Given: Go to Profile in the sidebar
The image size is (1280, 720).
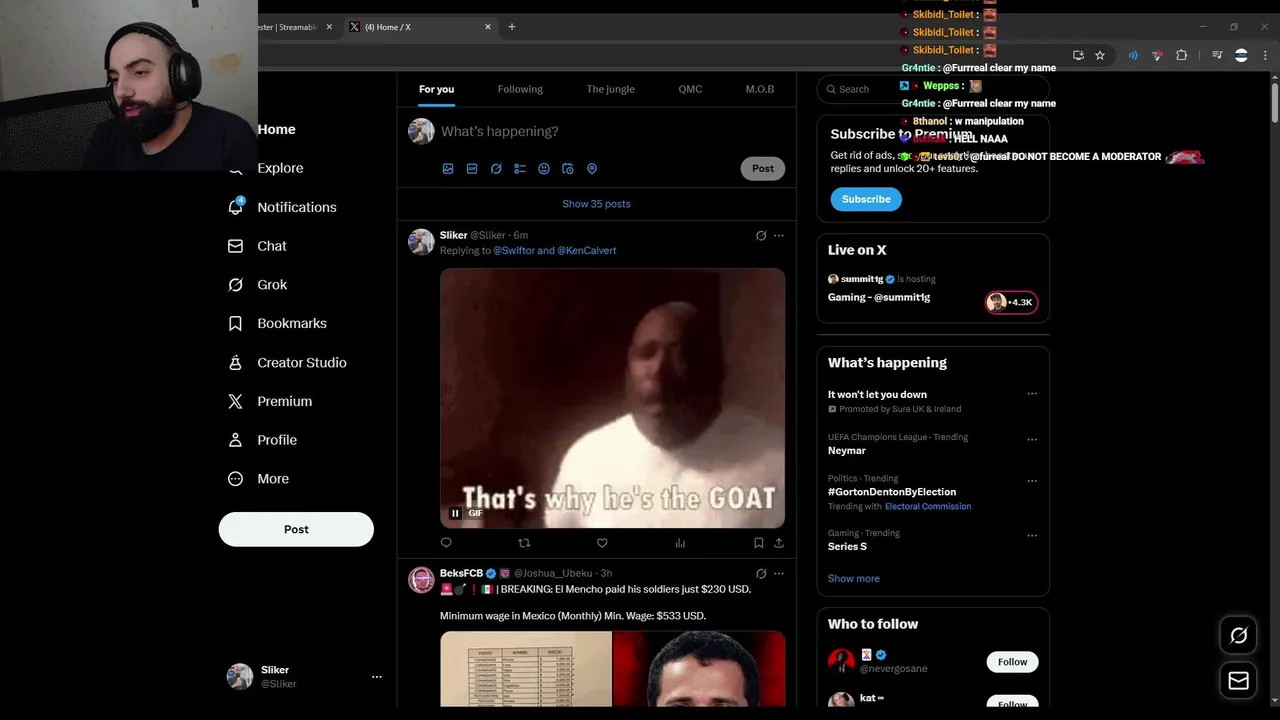Looking at the screenshot, I should (262, 440).
